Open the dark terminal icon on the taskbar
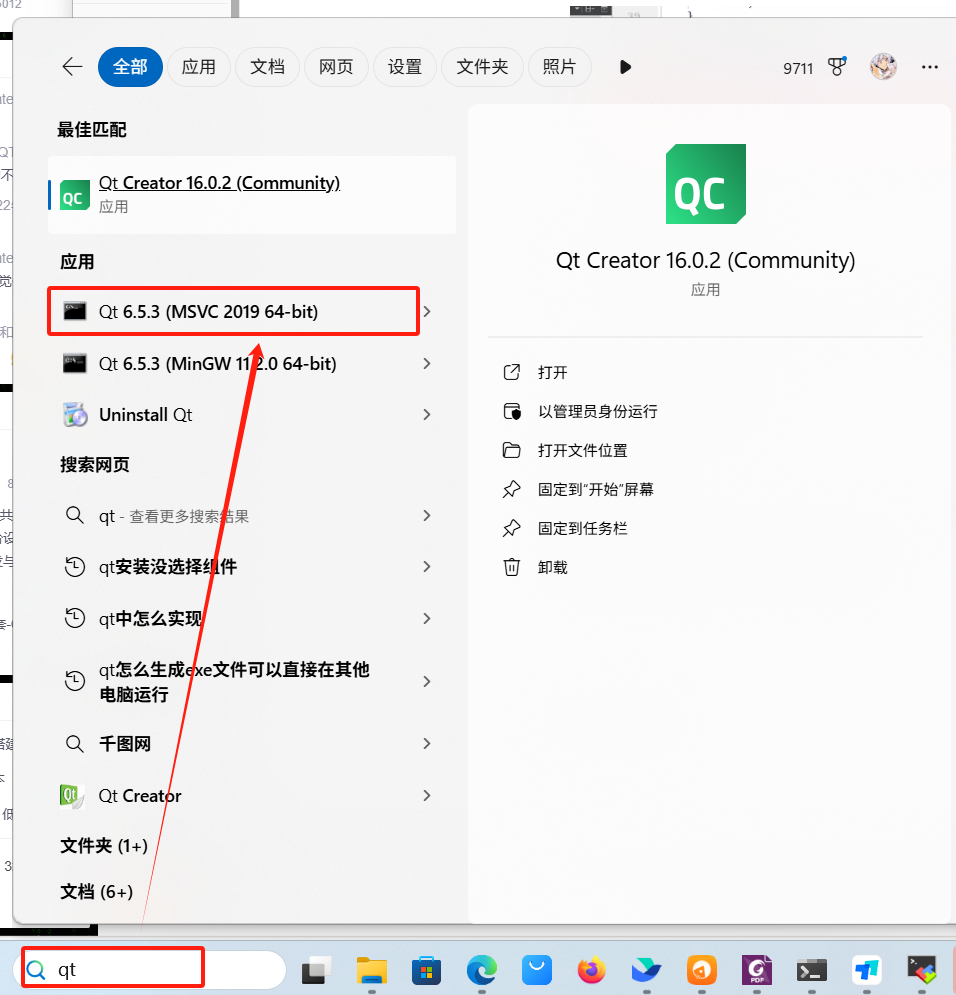Viewport: 956px width, 995px height. click(812, 970)
